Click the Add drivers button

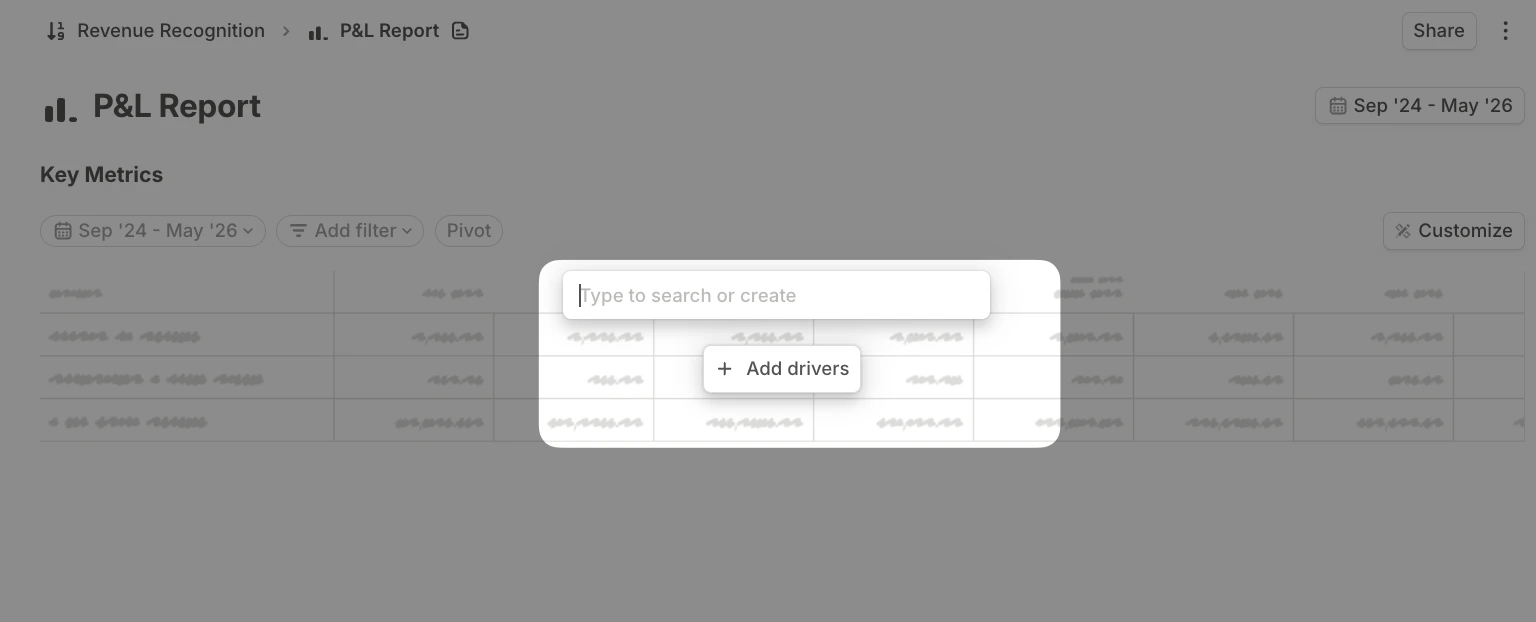(782, 368)
